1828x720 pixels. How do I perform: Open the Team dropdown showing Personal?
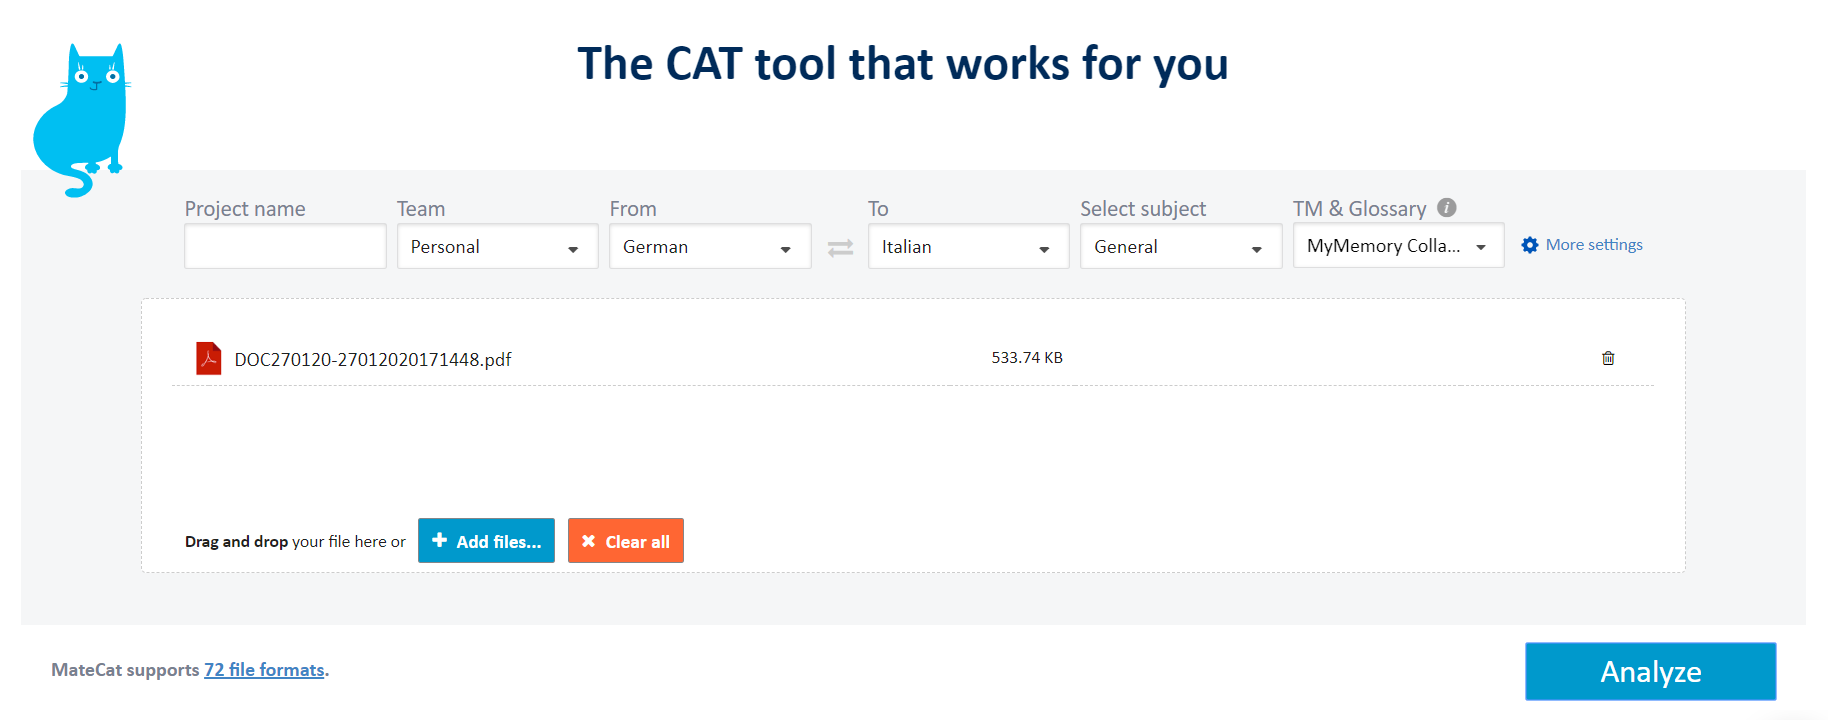point(497,247)
